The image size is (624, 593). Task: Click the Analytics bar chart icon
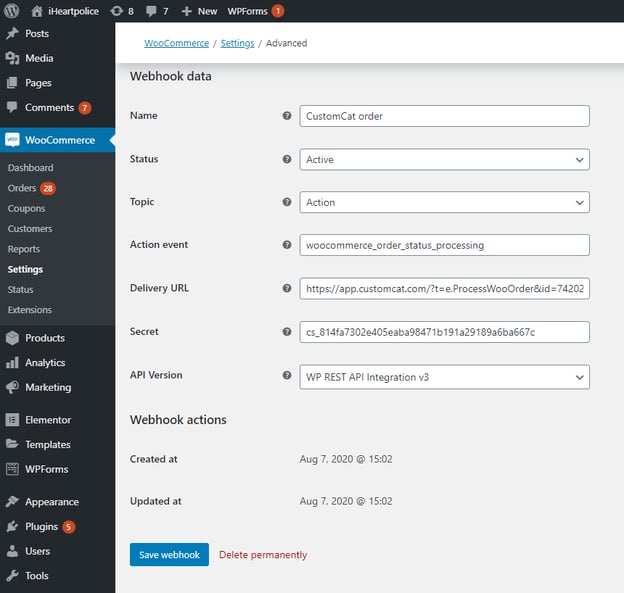coord(12,363)
